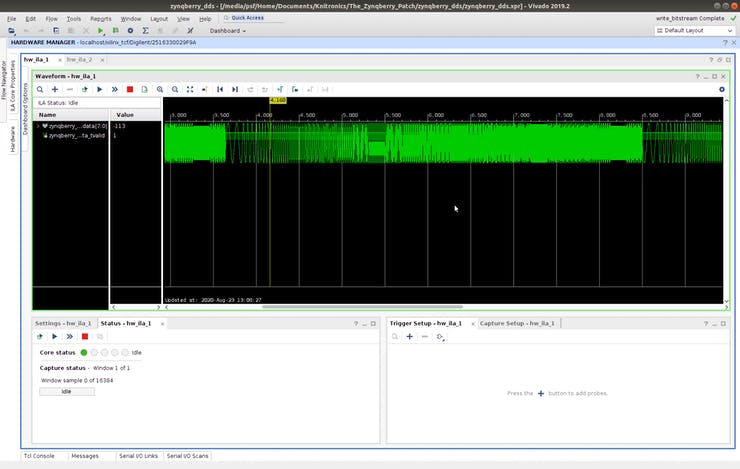Open the Serial I/O Links tab
740x469 pixels.
tap(137, 456)
